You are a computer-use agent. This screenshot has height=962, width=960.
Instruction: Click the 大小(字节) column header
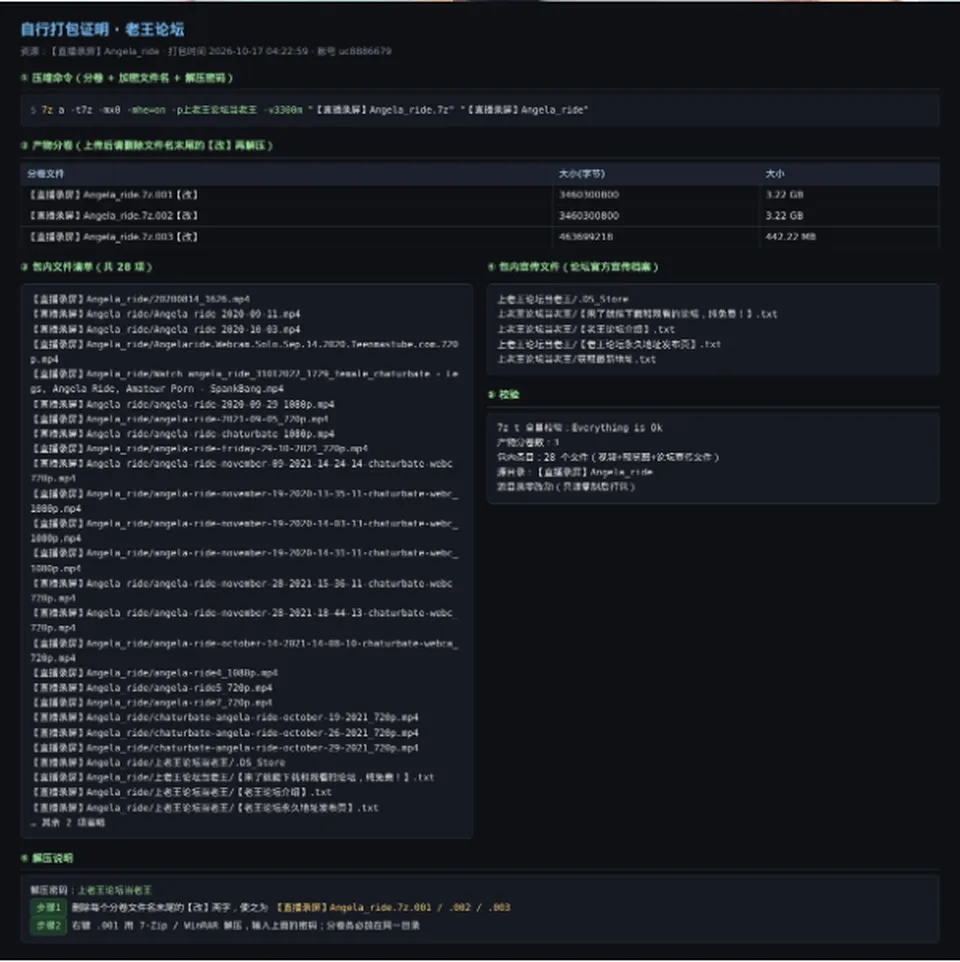tap(582, 174)
